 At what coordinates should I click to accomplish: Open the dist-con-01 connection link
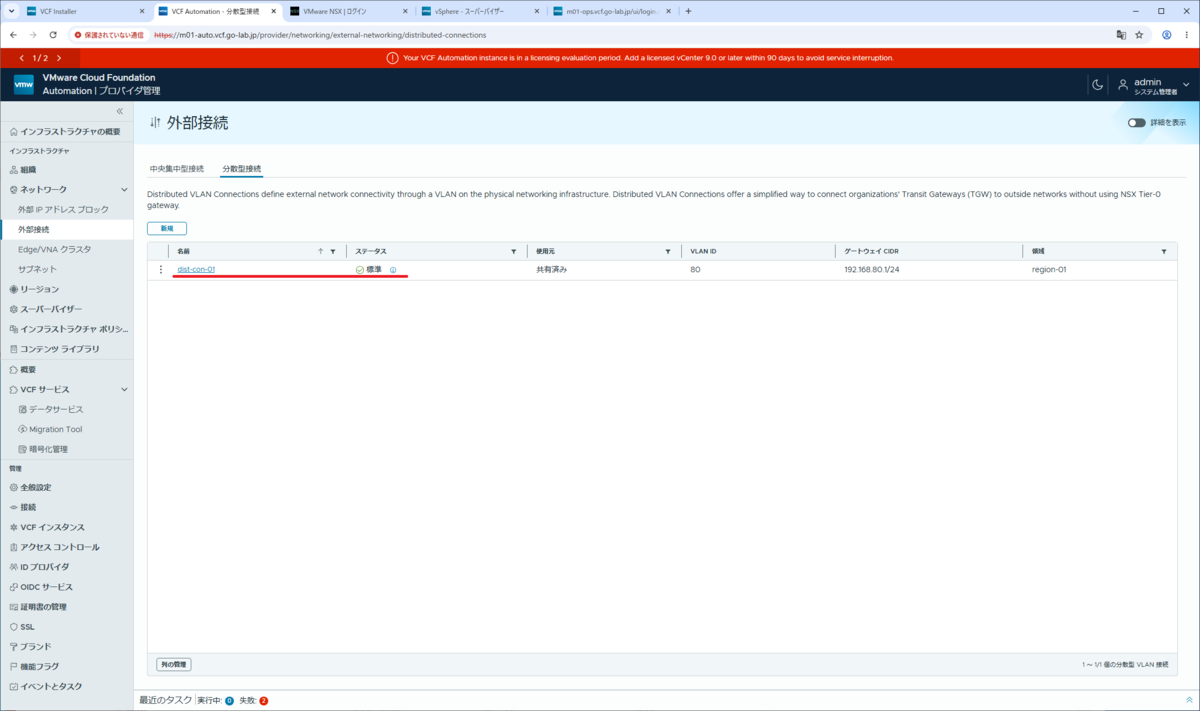pyautogui.click(x=196, y=269)
